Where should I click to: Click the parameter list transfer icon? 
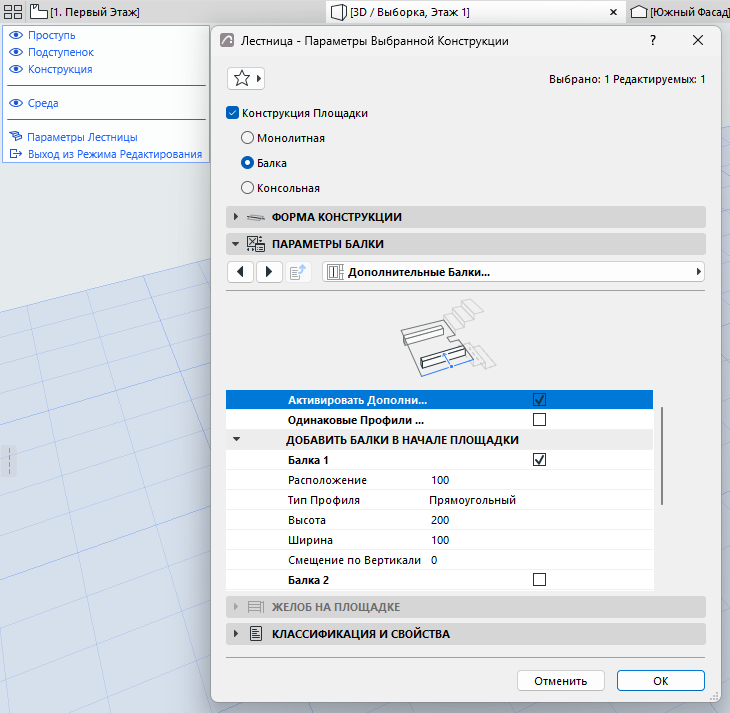[x=297, y=272]
